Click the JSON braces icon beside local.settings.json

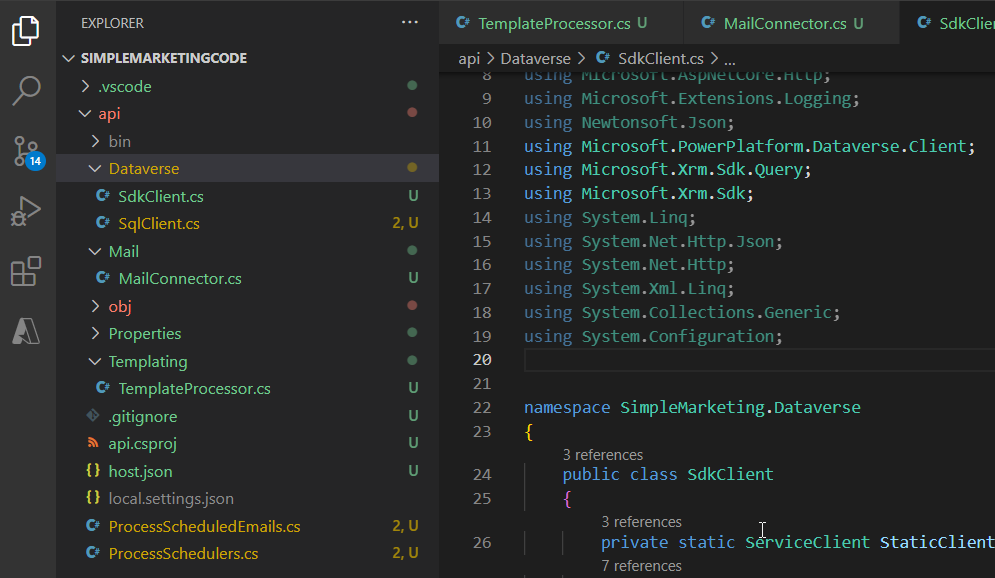click(x=93, y=497)
